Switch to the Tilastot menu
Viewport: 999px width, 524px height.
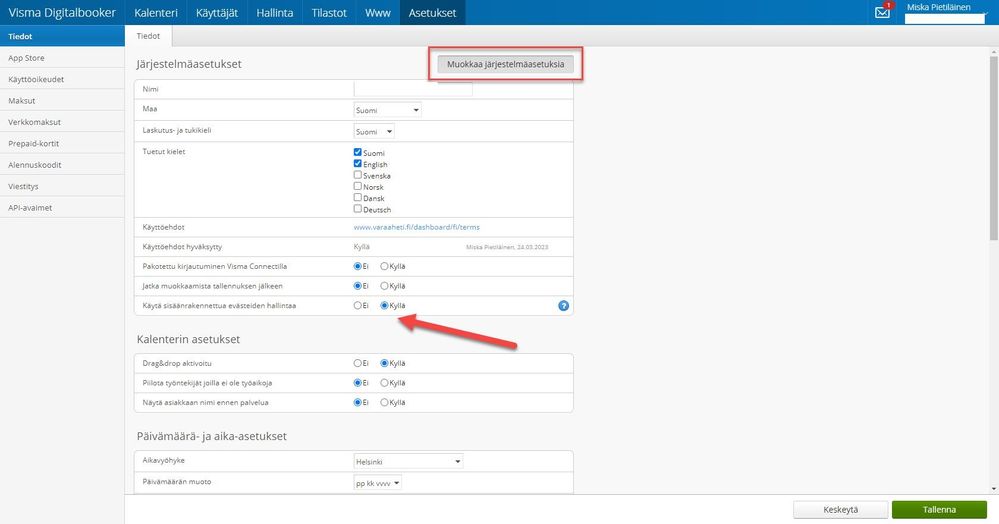tap(328, 13)
